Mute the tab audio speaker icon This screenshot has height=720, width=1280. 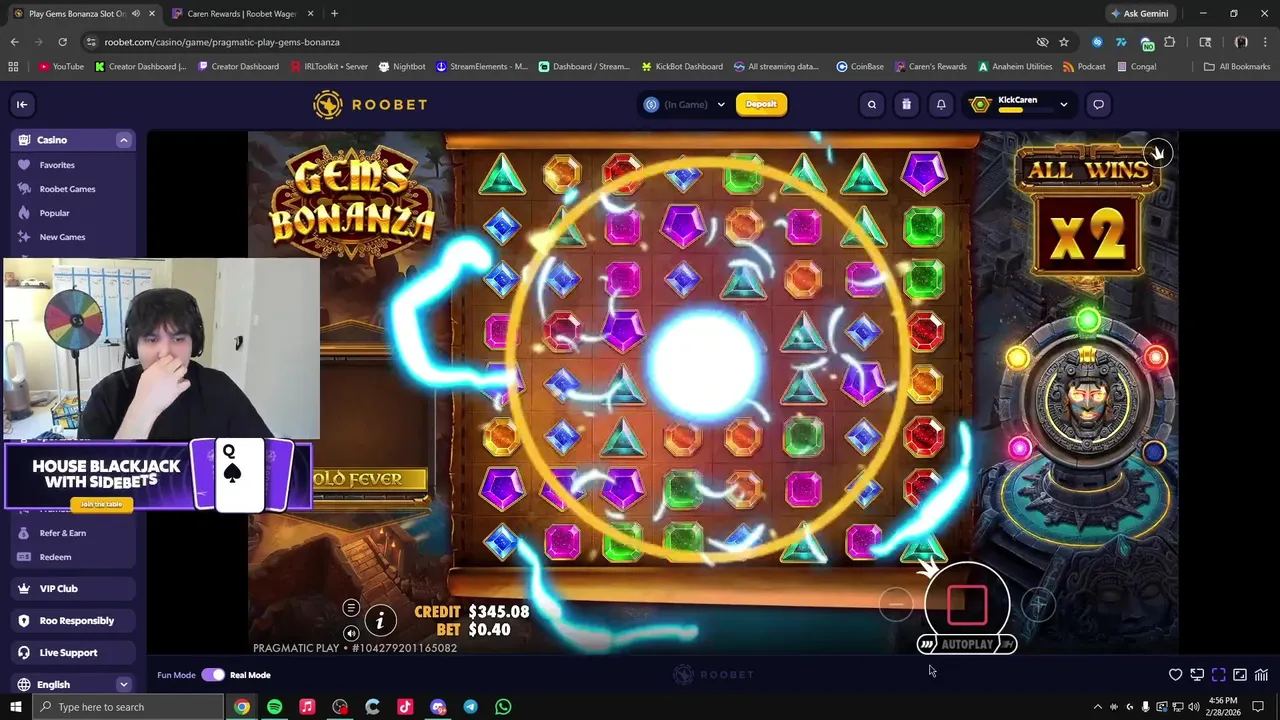[135, 14]
